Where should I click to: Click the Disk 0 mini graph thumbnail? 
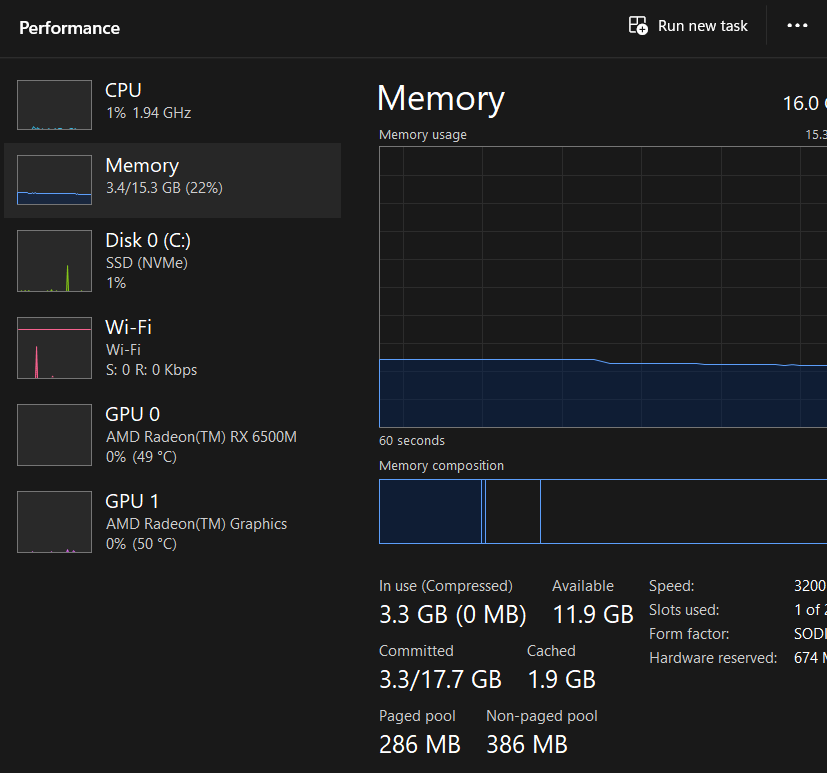[54, 260]
